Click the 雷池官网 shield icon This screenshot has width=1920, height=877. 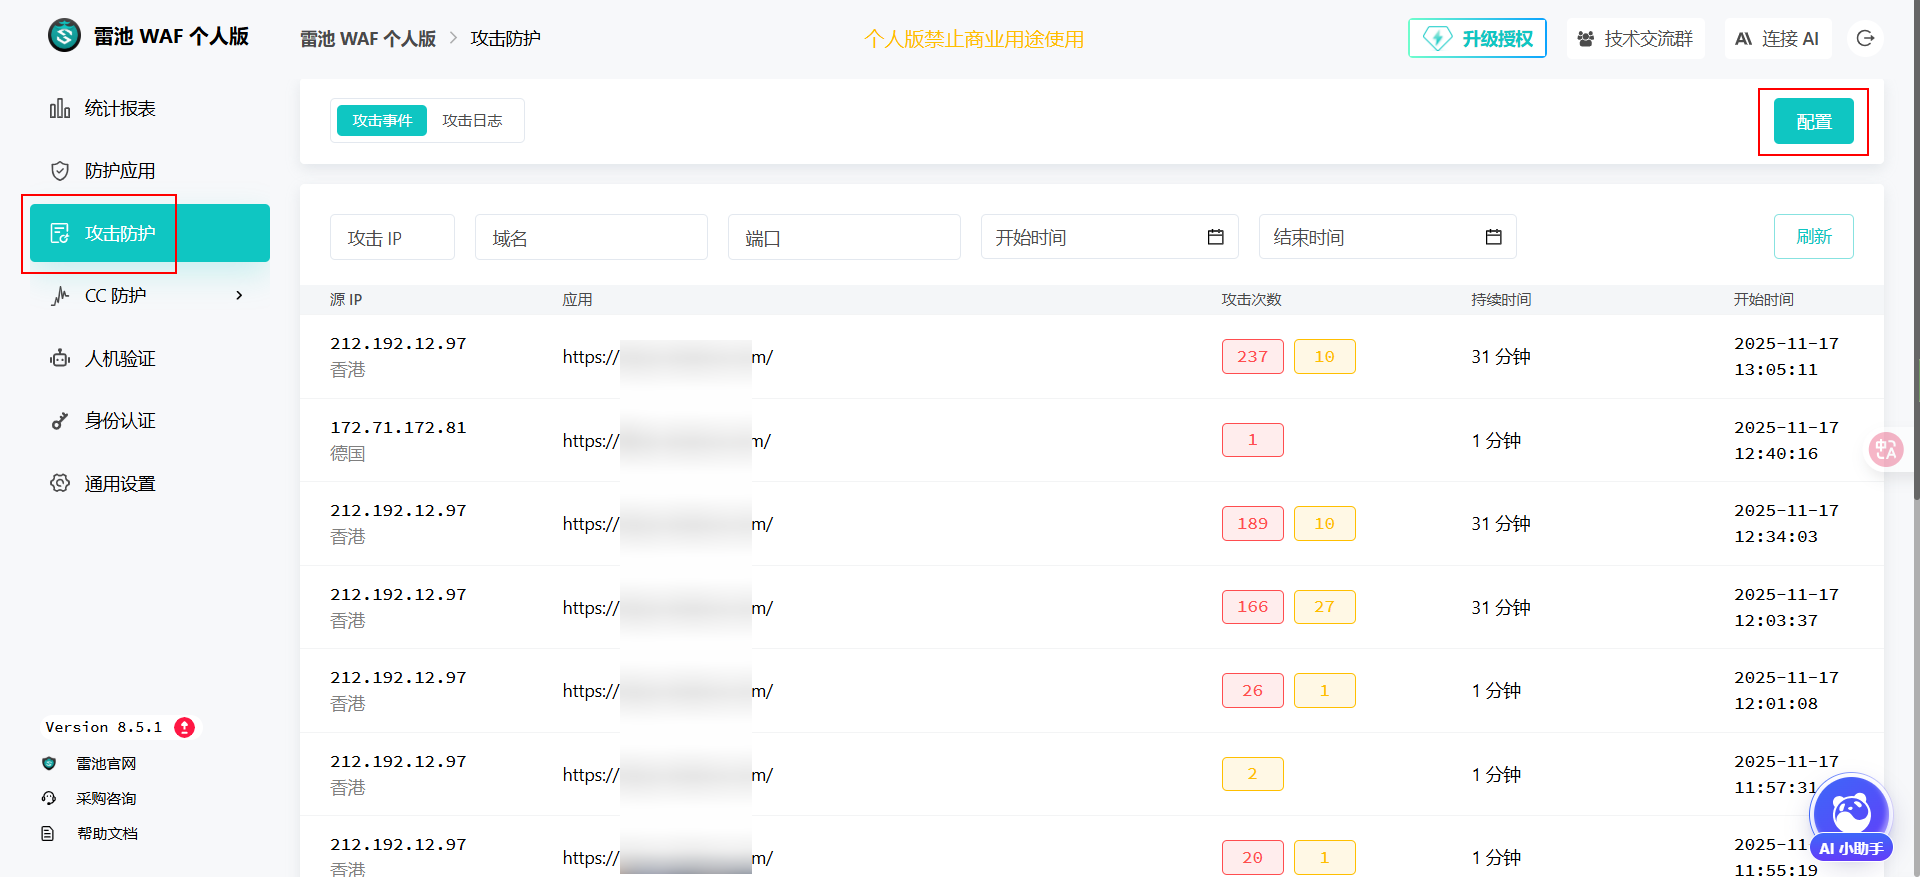pyautogui.click(x=49, y=763)
